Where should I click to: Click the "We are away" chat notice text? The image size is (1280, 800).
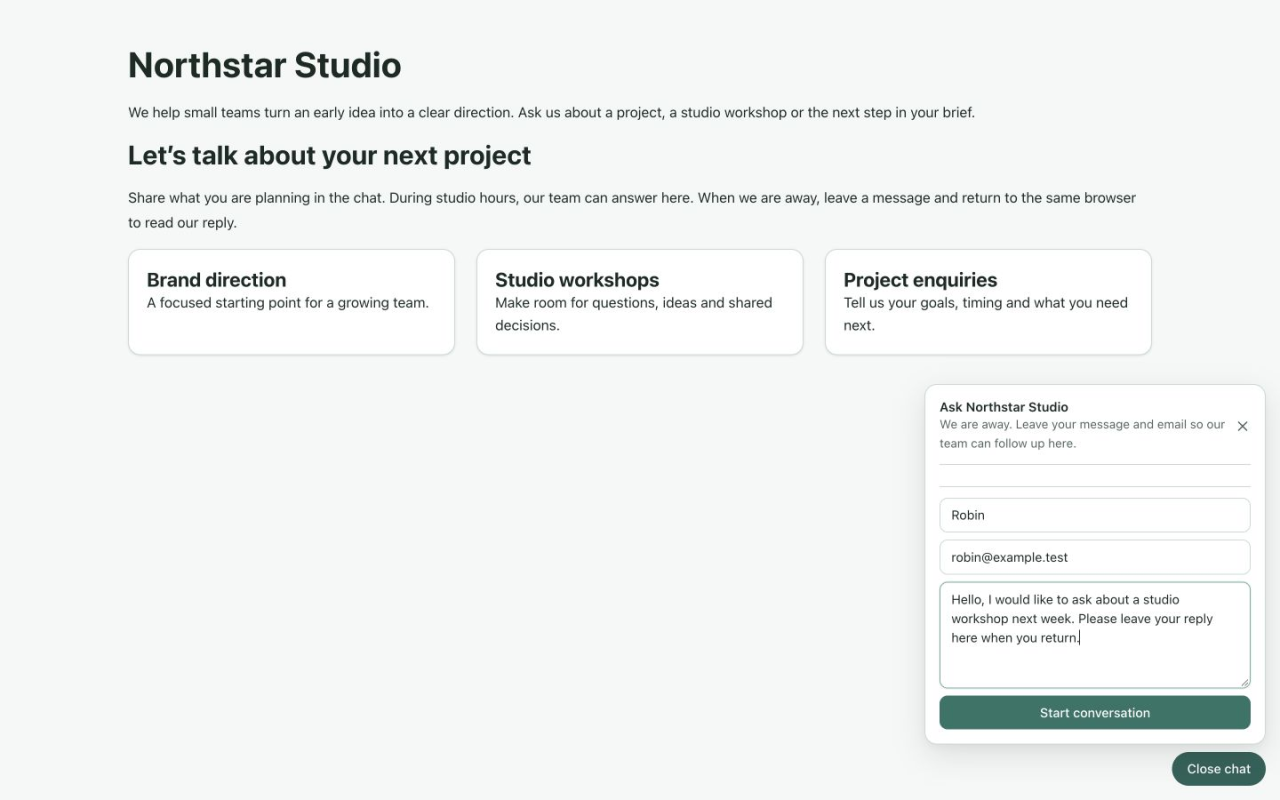(1082, 434)
